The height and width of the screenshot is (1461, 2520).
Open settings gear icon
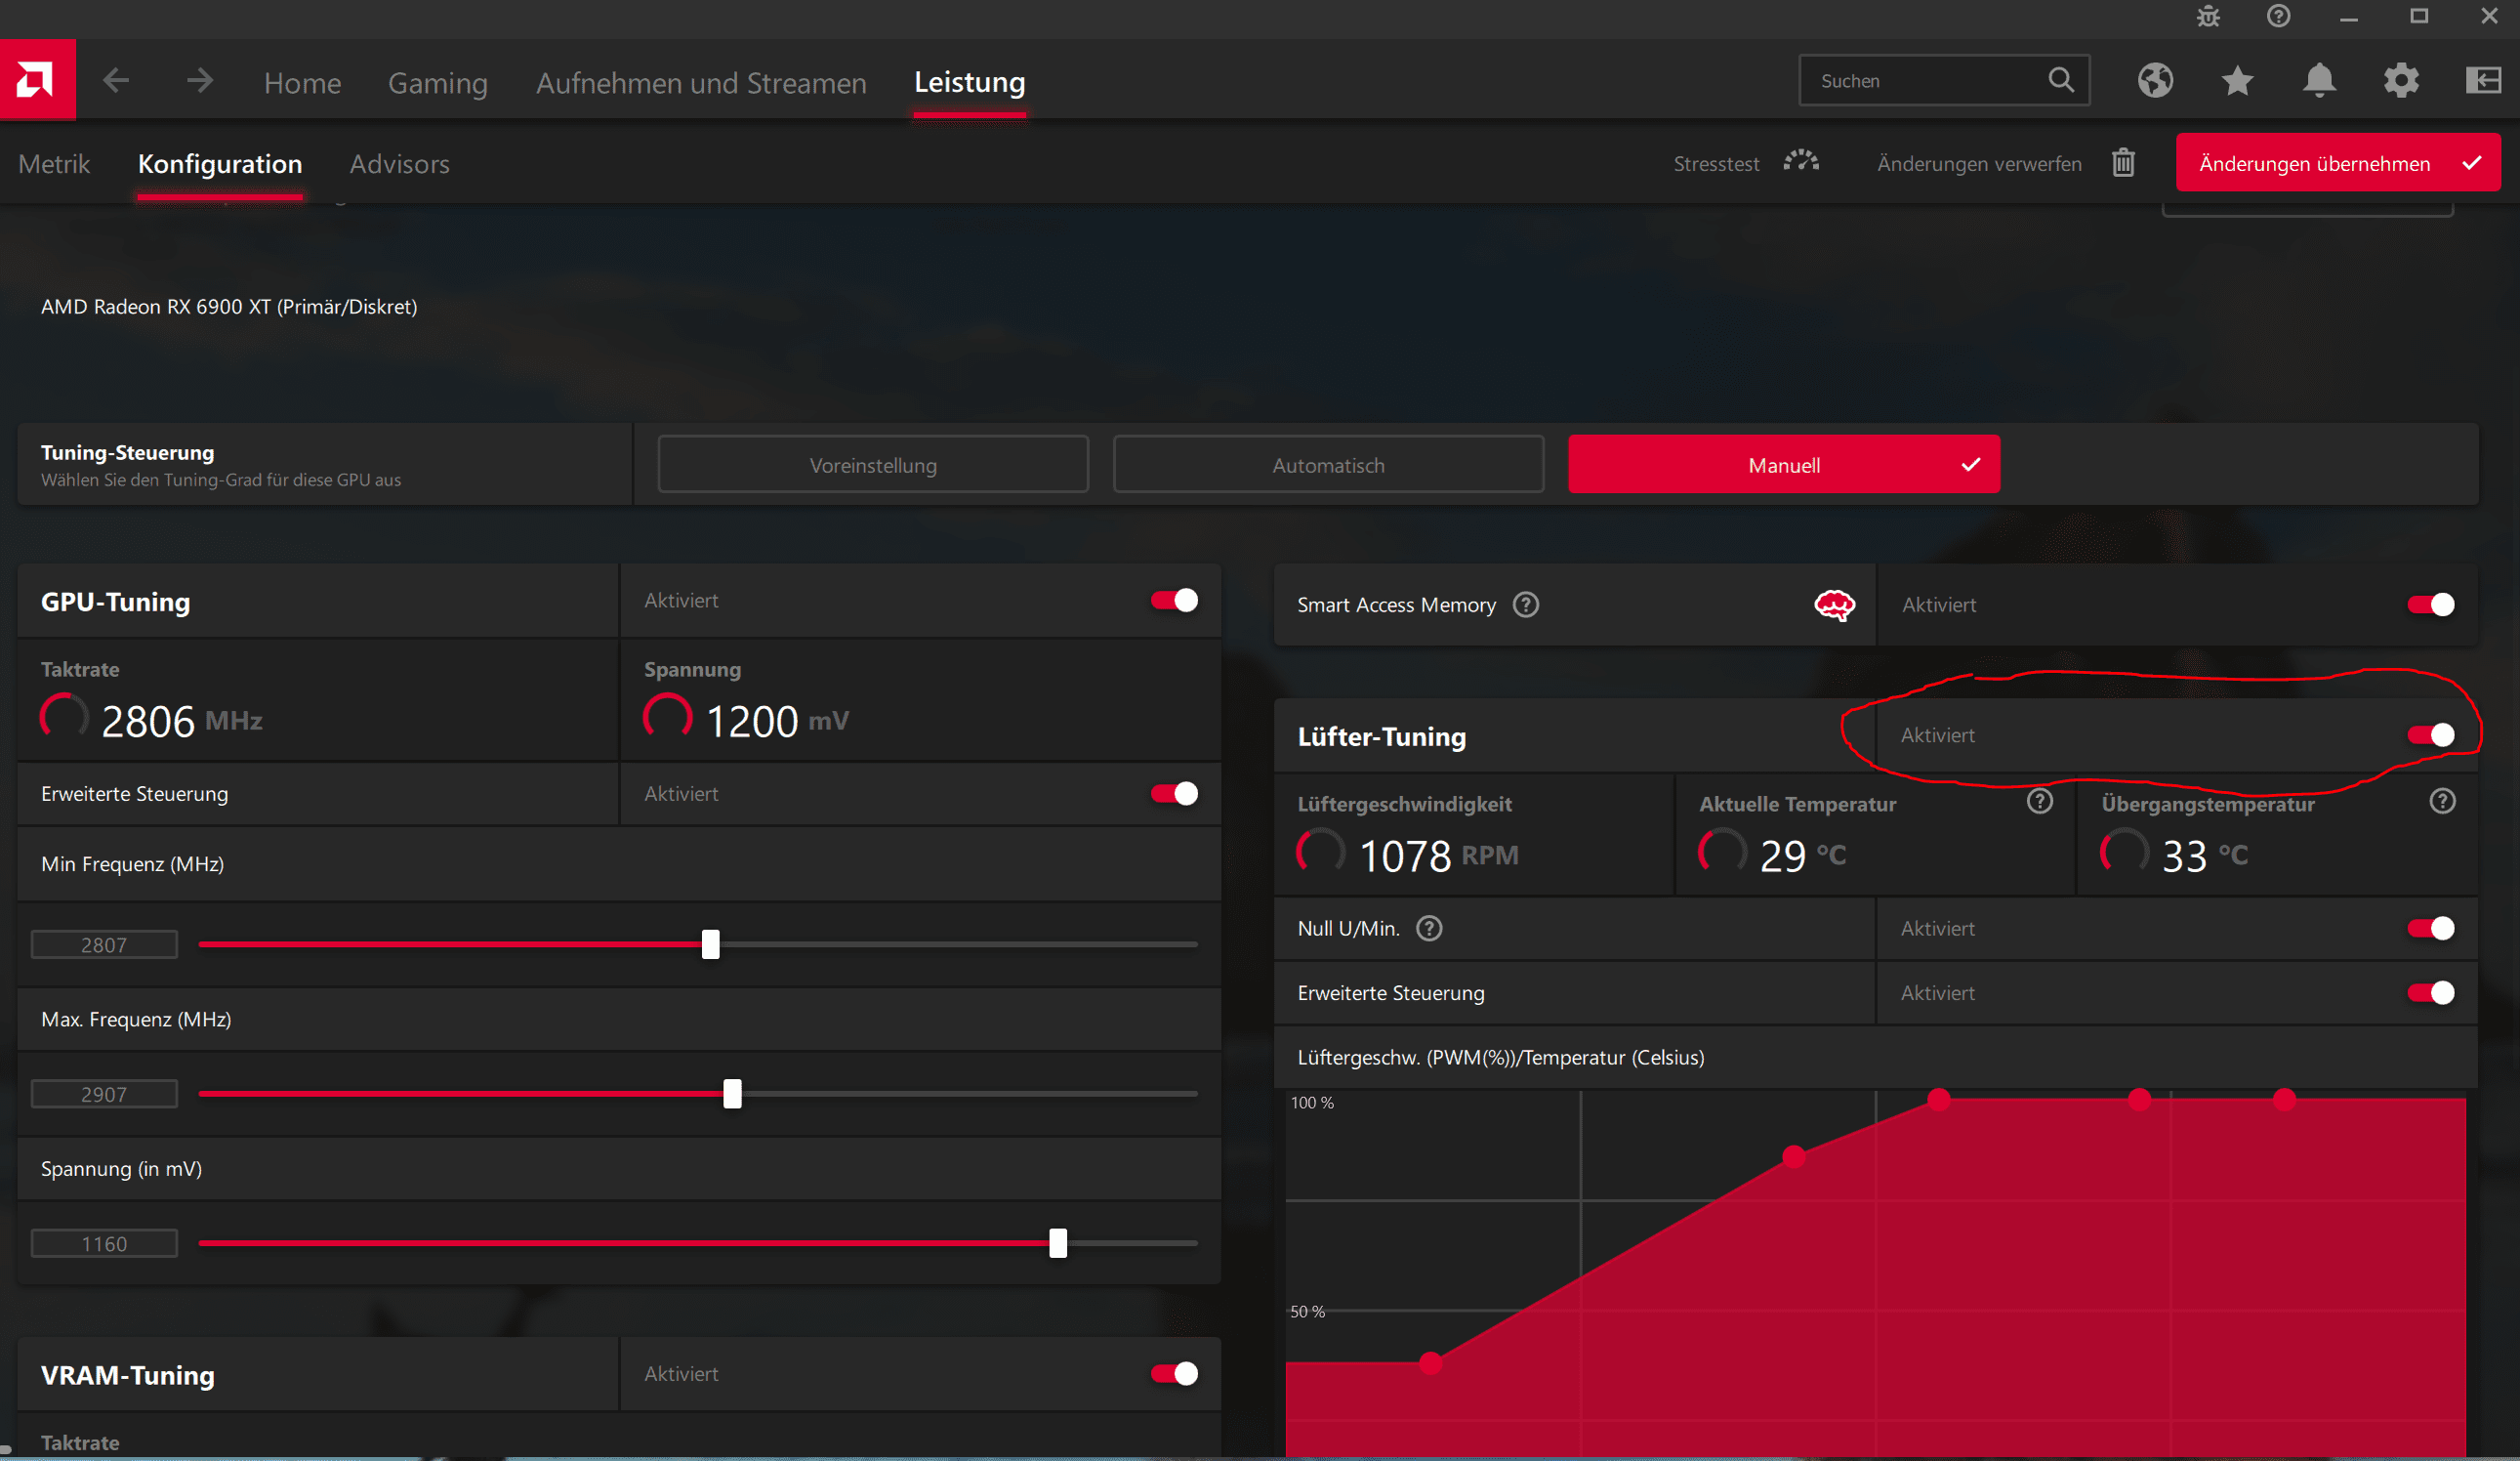click(2401, 80)
